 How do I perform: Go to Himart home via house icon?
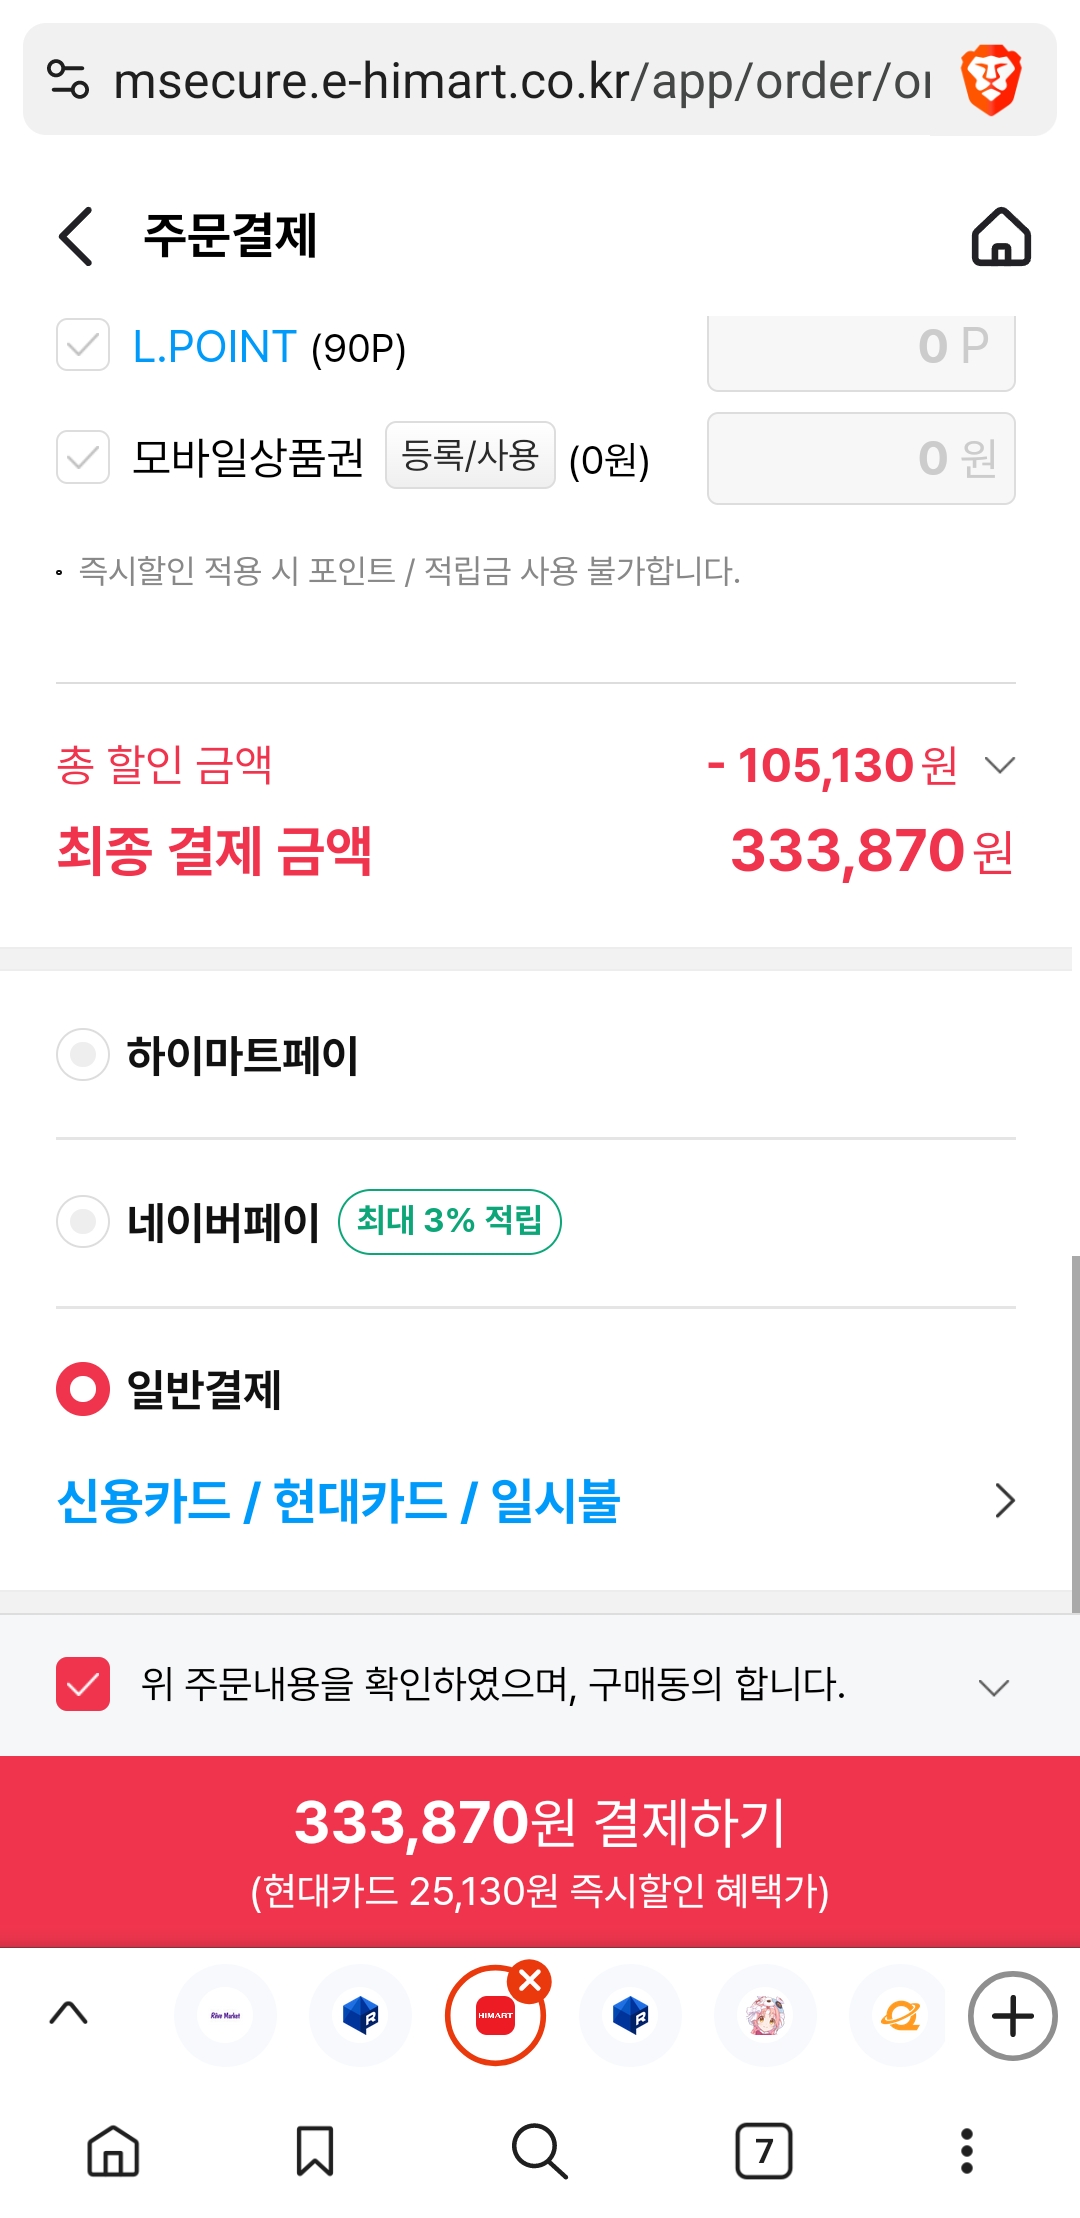coord(1001,237)
